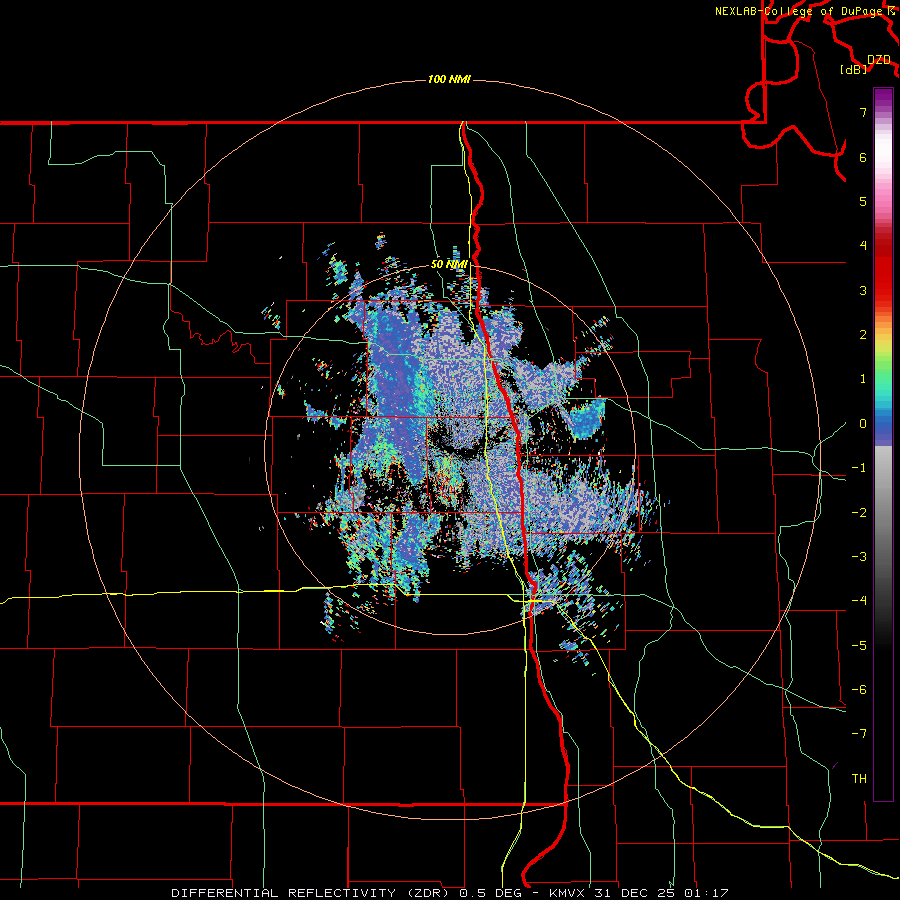Click the 31 DEC 25 date text

tap(635, 893)
